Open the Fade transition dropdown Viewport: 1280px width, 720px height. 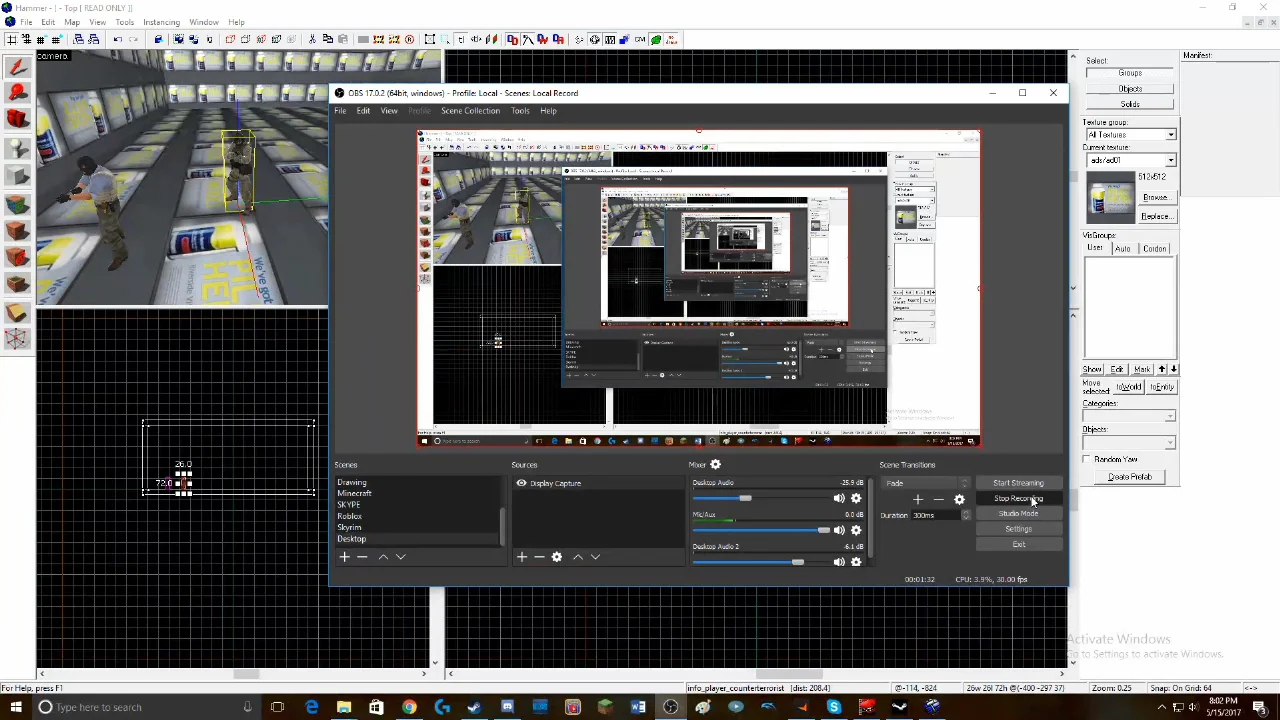[x=925, y=483]
